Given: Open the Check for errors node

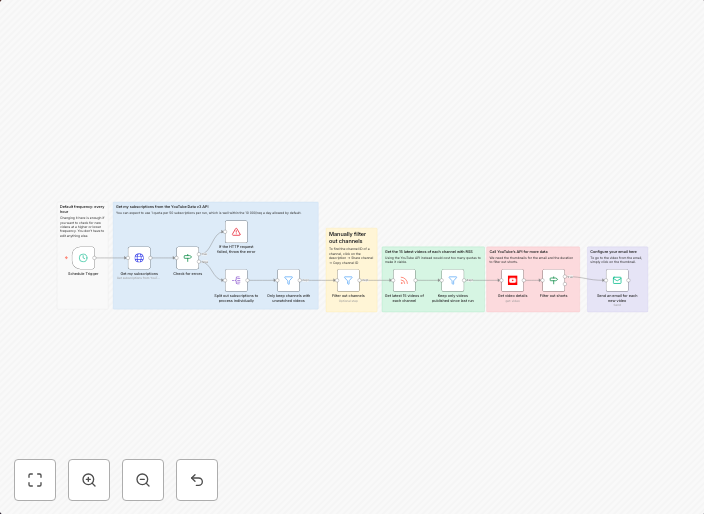Looking at the screenshot, I should click(188, 258).
